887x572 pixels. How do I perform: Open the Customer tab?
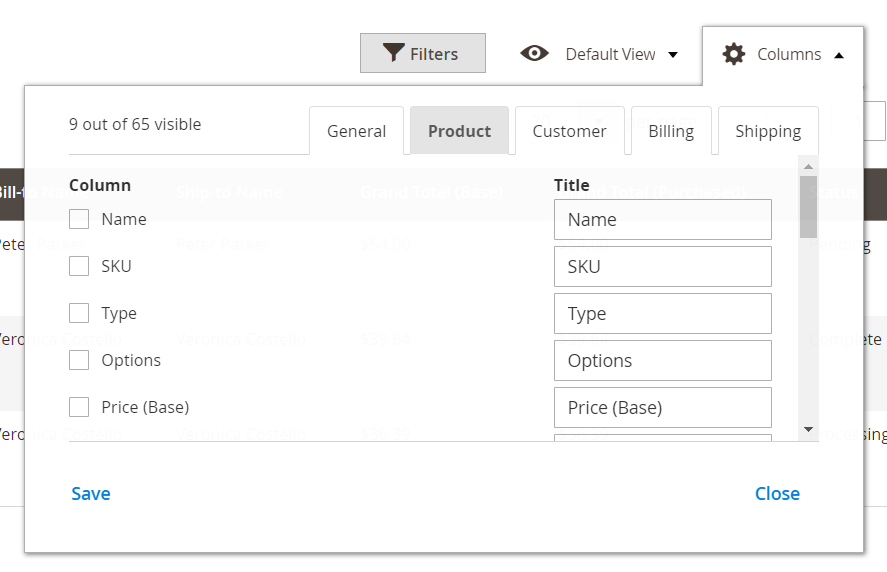coord(570,131)
